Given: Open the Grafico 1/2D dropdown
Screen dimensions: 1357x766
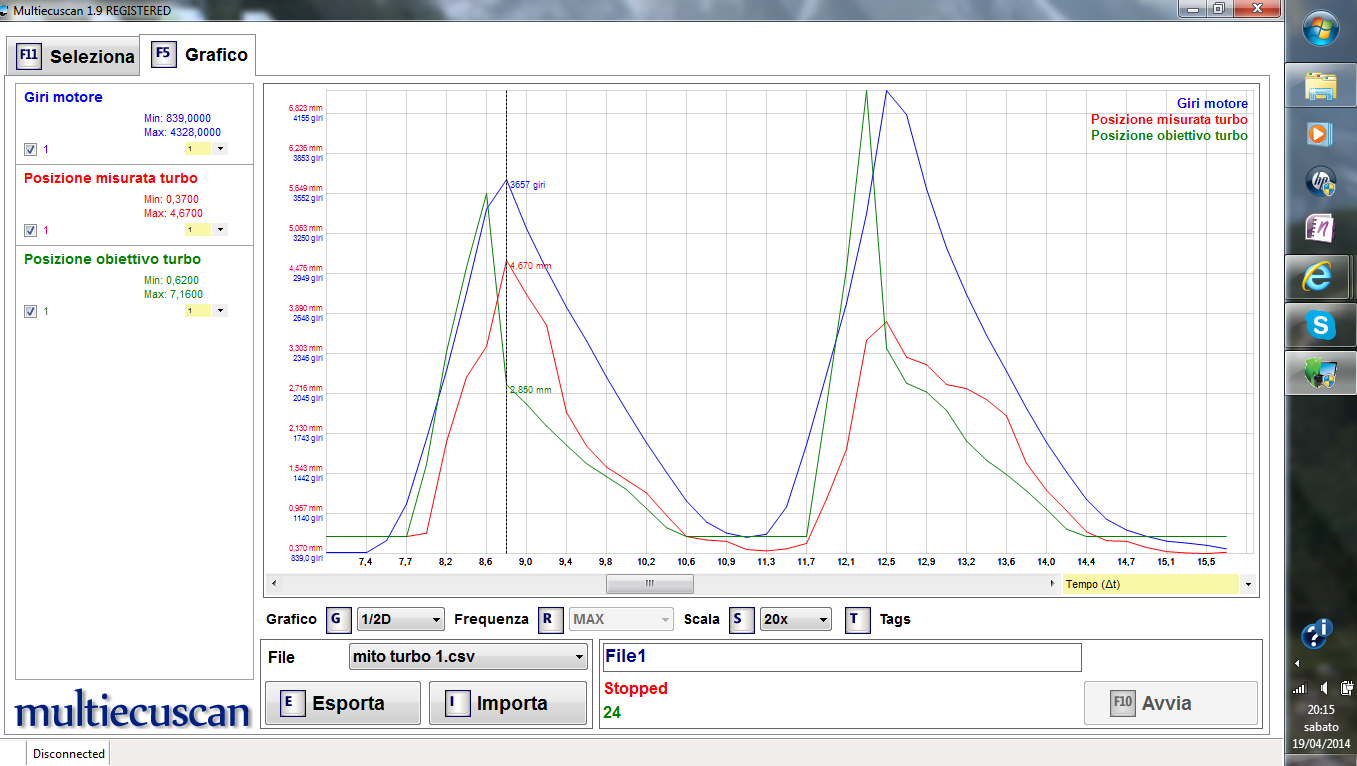Looking at the screenshot, I should point(400,620).
